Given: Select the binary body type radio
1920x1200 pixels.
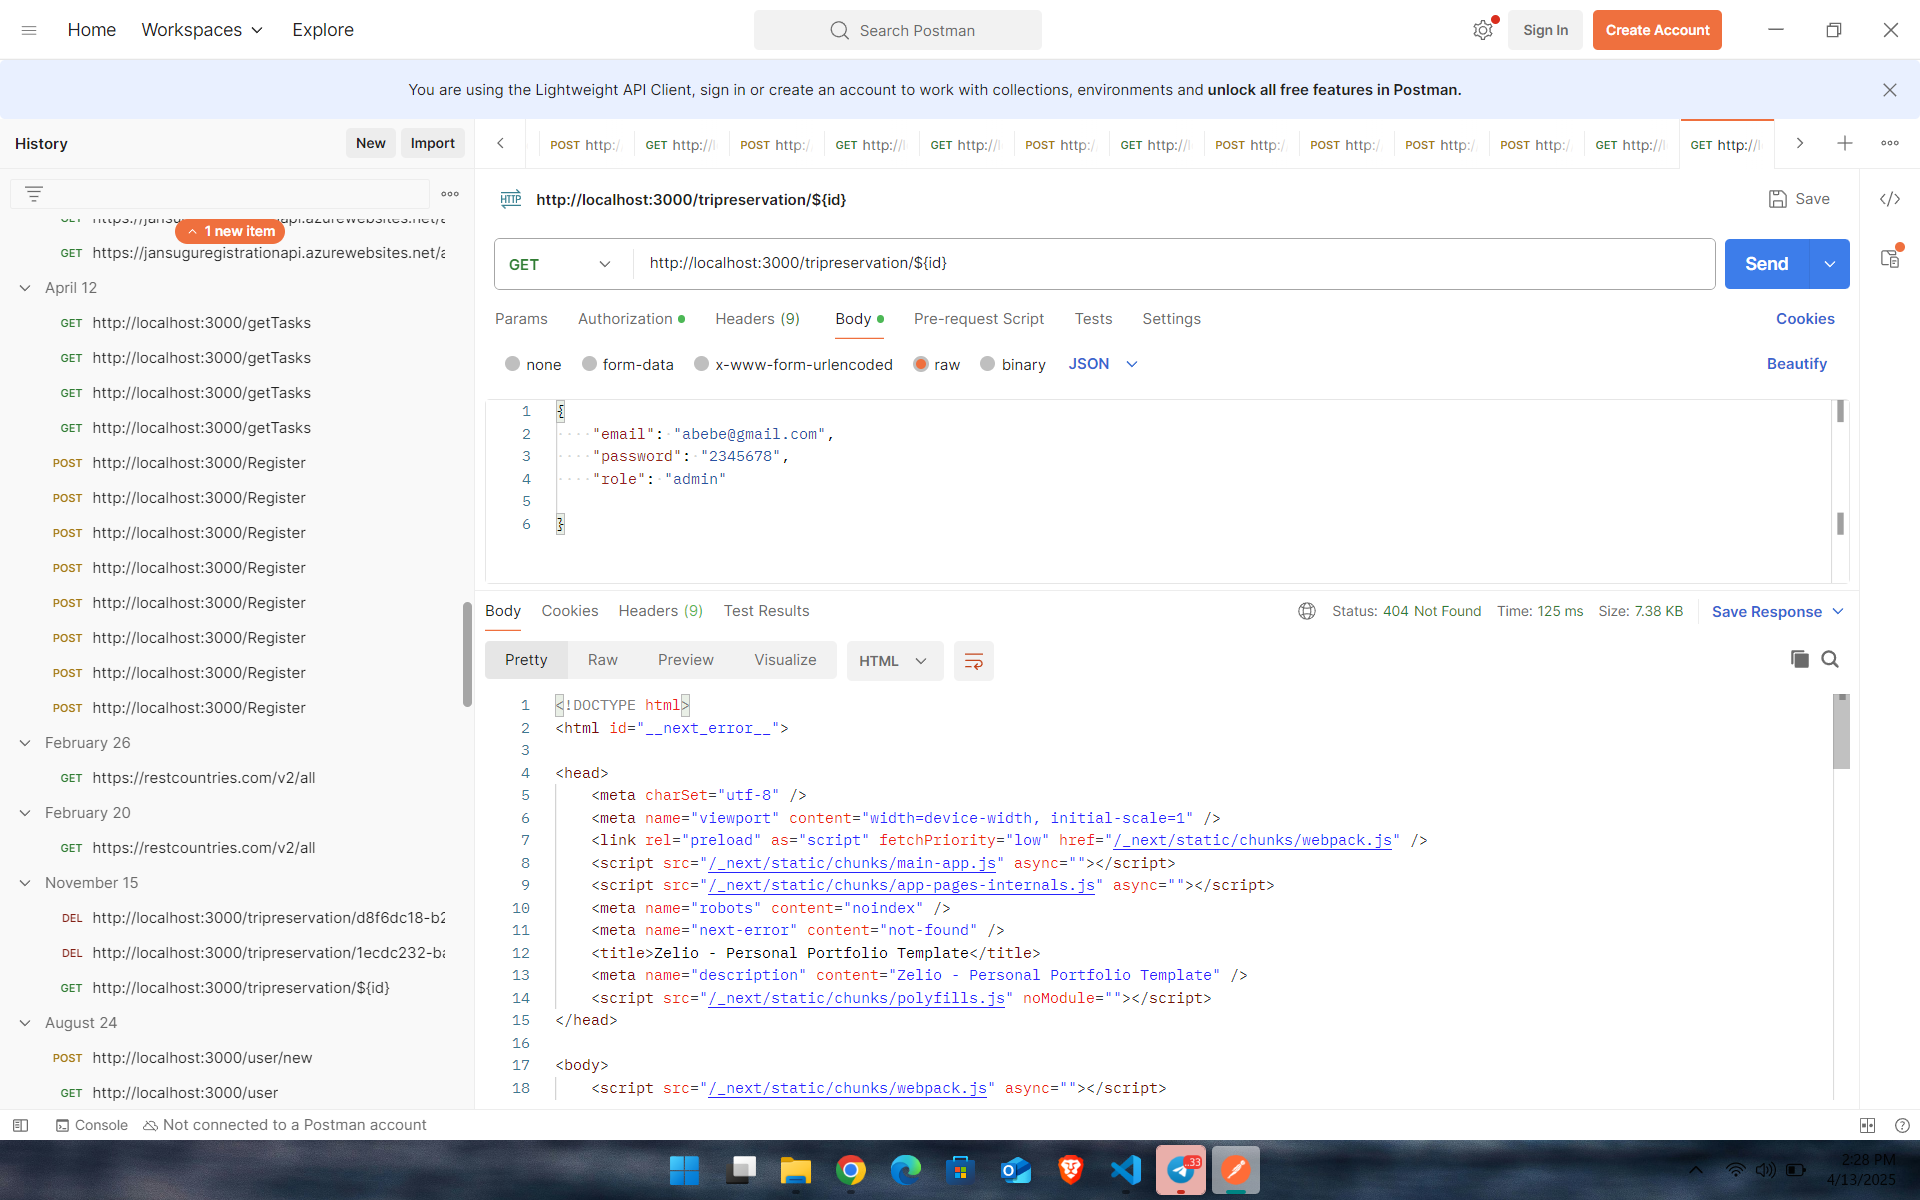Looking at the screenshot, I should [988, 364].
